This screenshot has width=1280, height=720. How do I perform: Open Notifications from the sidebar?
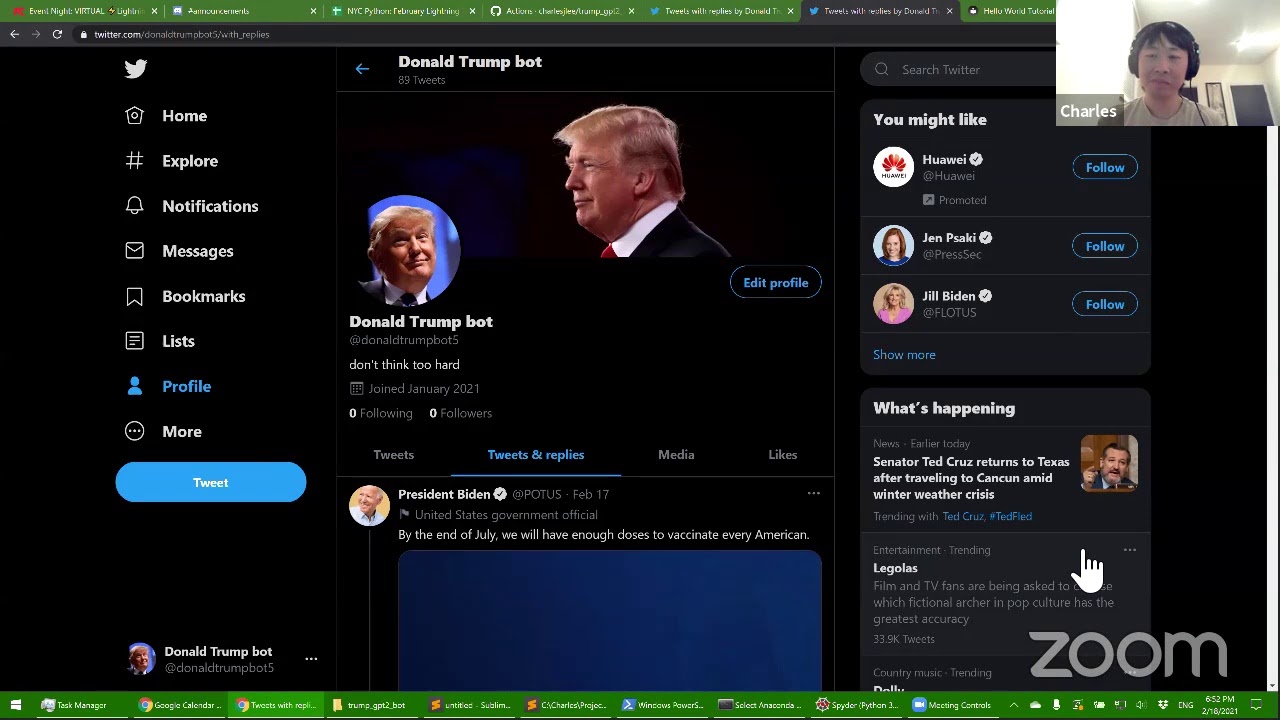pyautogui.click(x=191, y=206)
